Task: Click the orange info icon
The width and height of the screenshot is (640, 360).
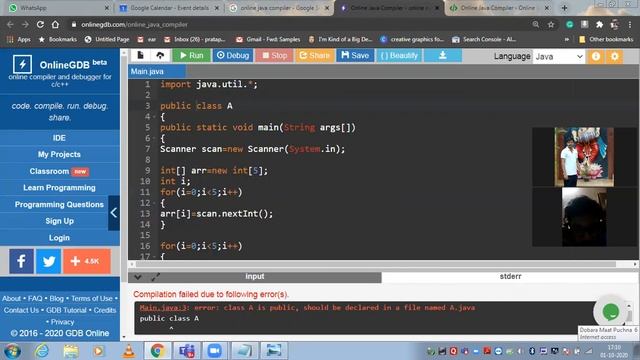Action: click(596, 56)
